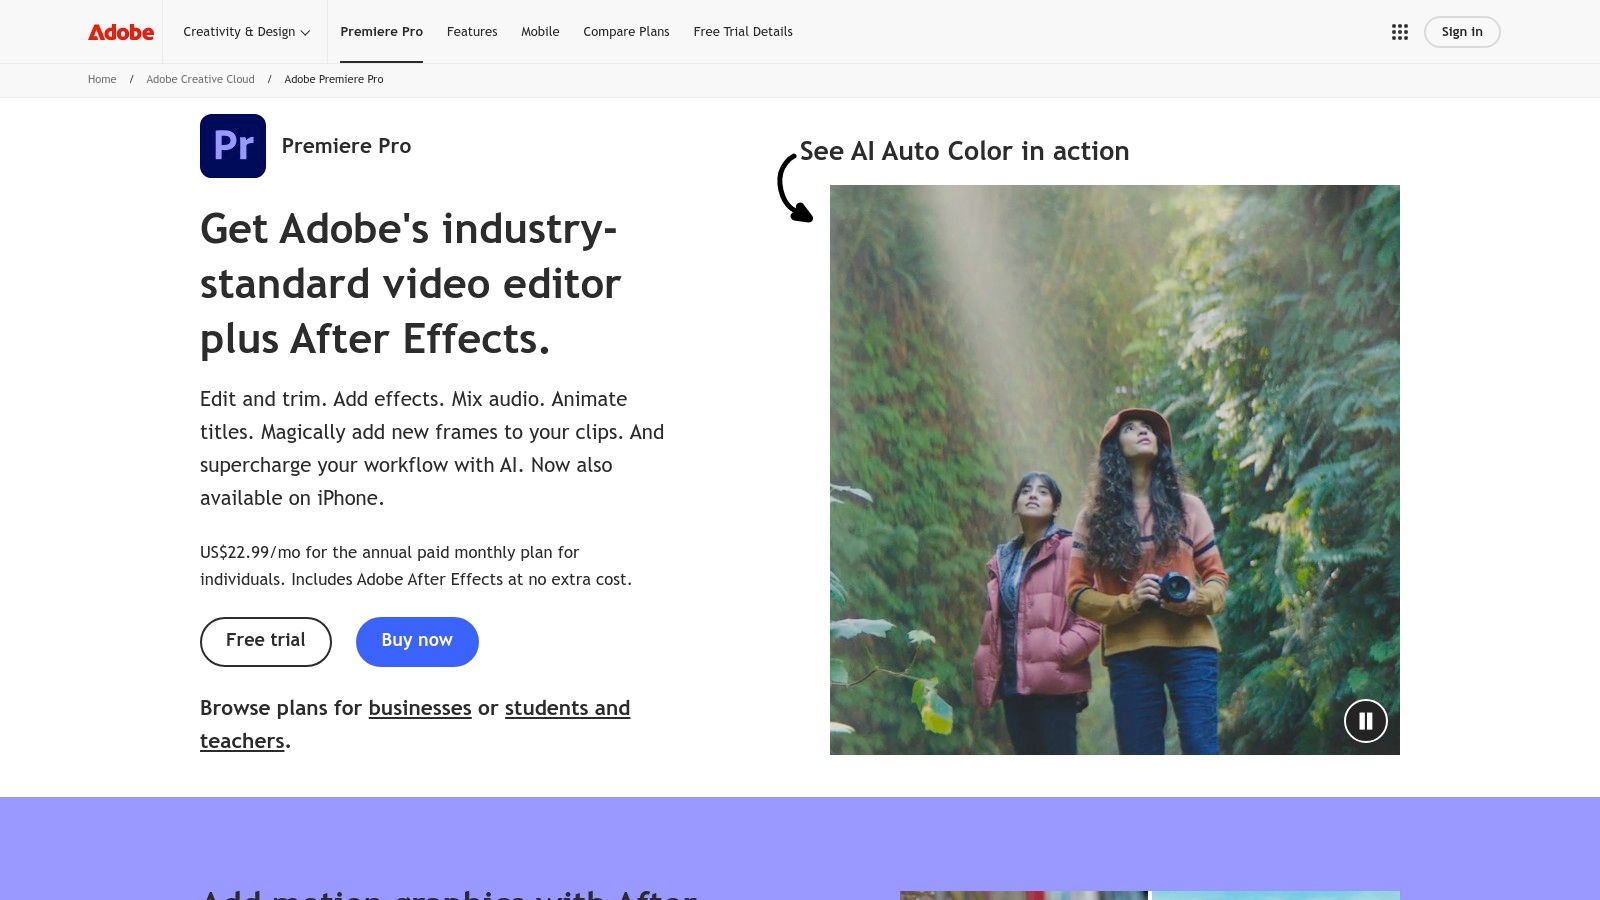Pause the AI Auto Color video

click(1365, 721)
